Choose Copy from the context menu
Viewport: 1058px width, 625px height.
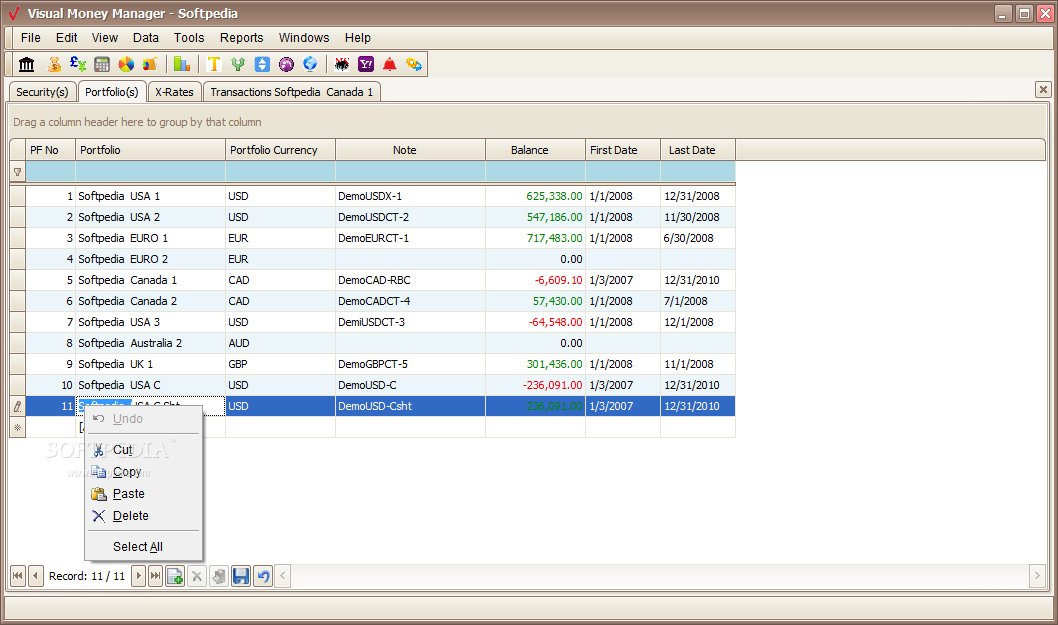point(143,472)
